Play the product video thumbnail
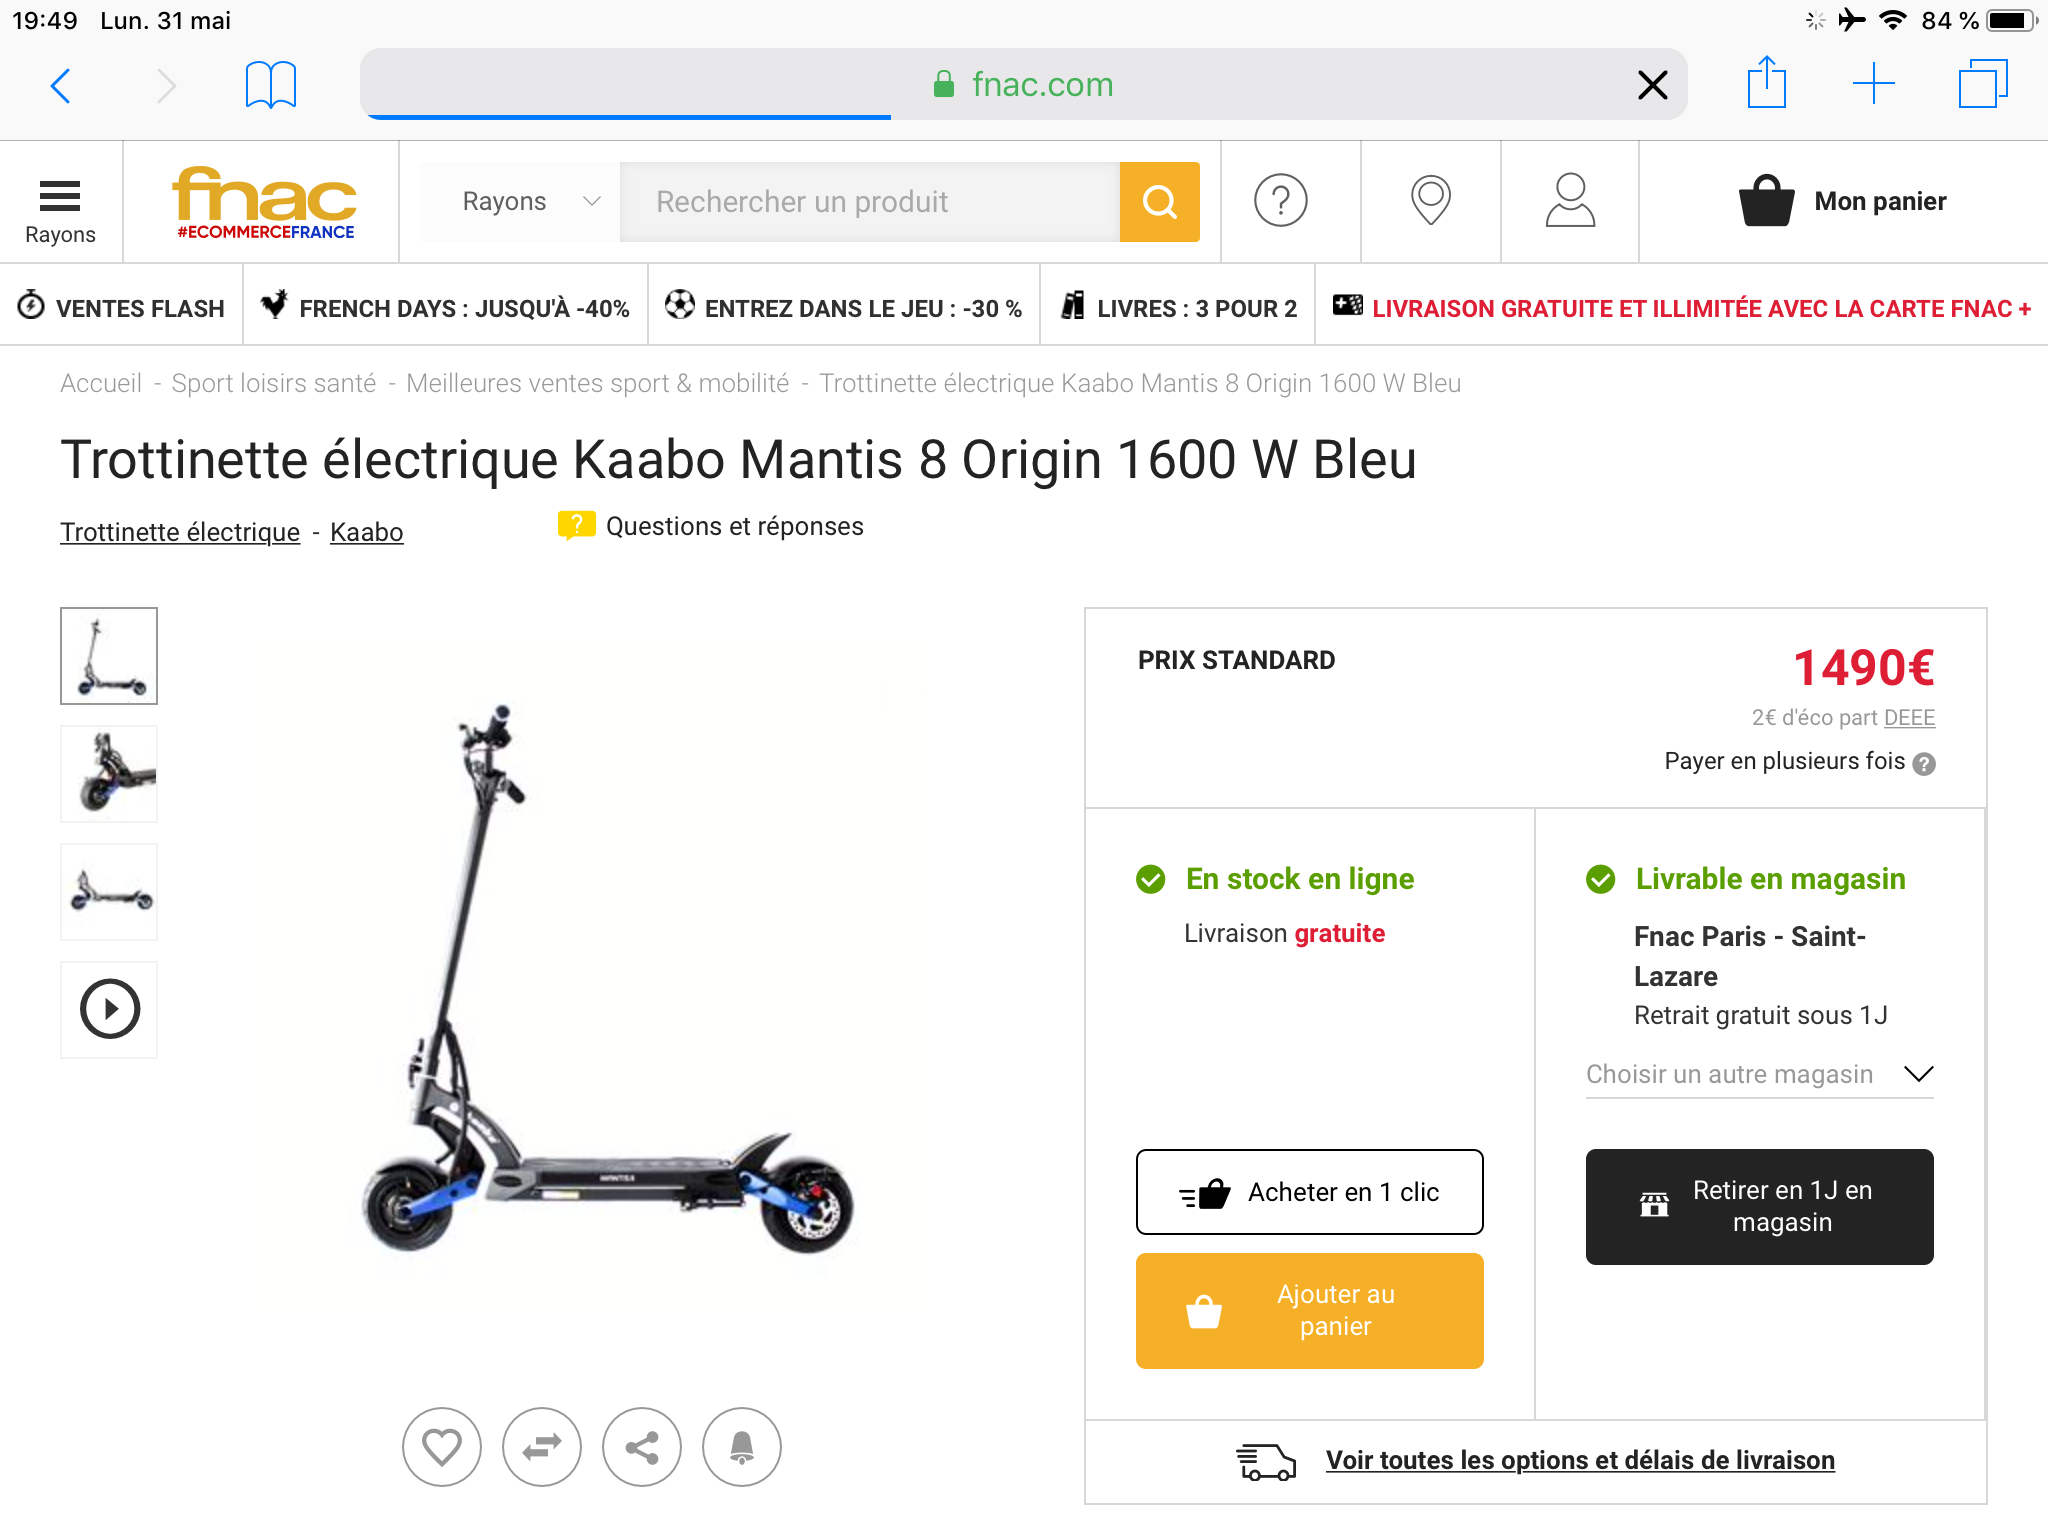The image size is (2048, 1536). point(109,1009)
